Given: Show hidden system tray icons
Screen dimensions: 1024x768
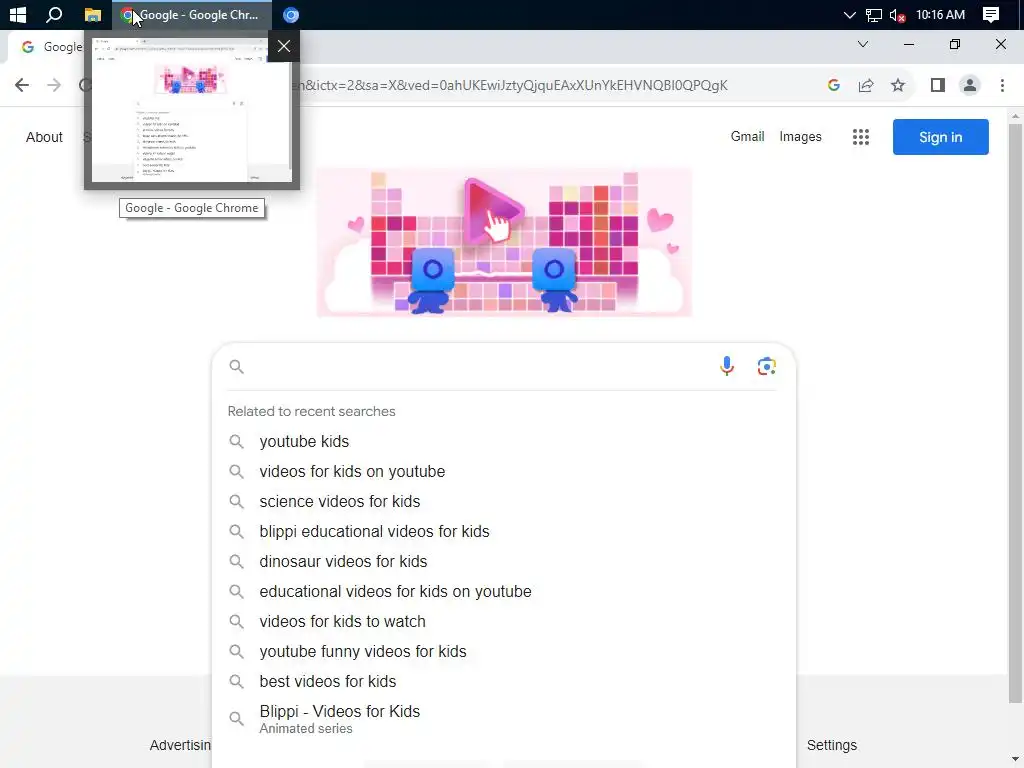Looking at the screenshot, I should click(x=849, y=14).
